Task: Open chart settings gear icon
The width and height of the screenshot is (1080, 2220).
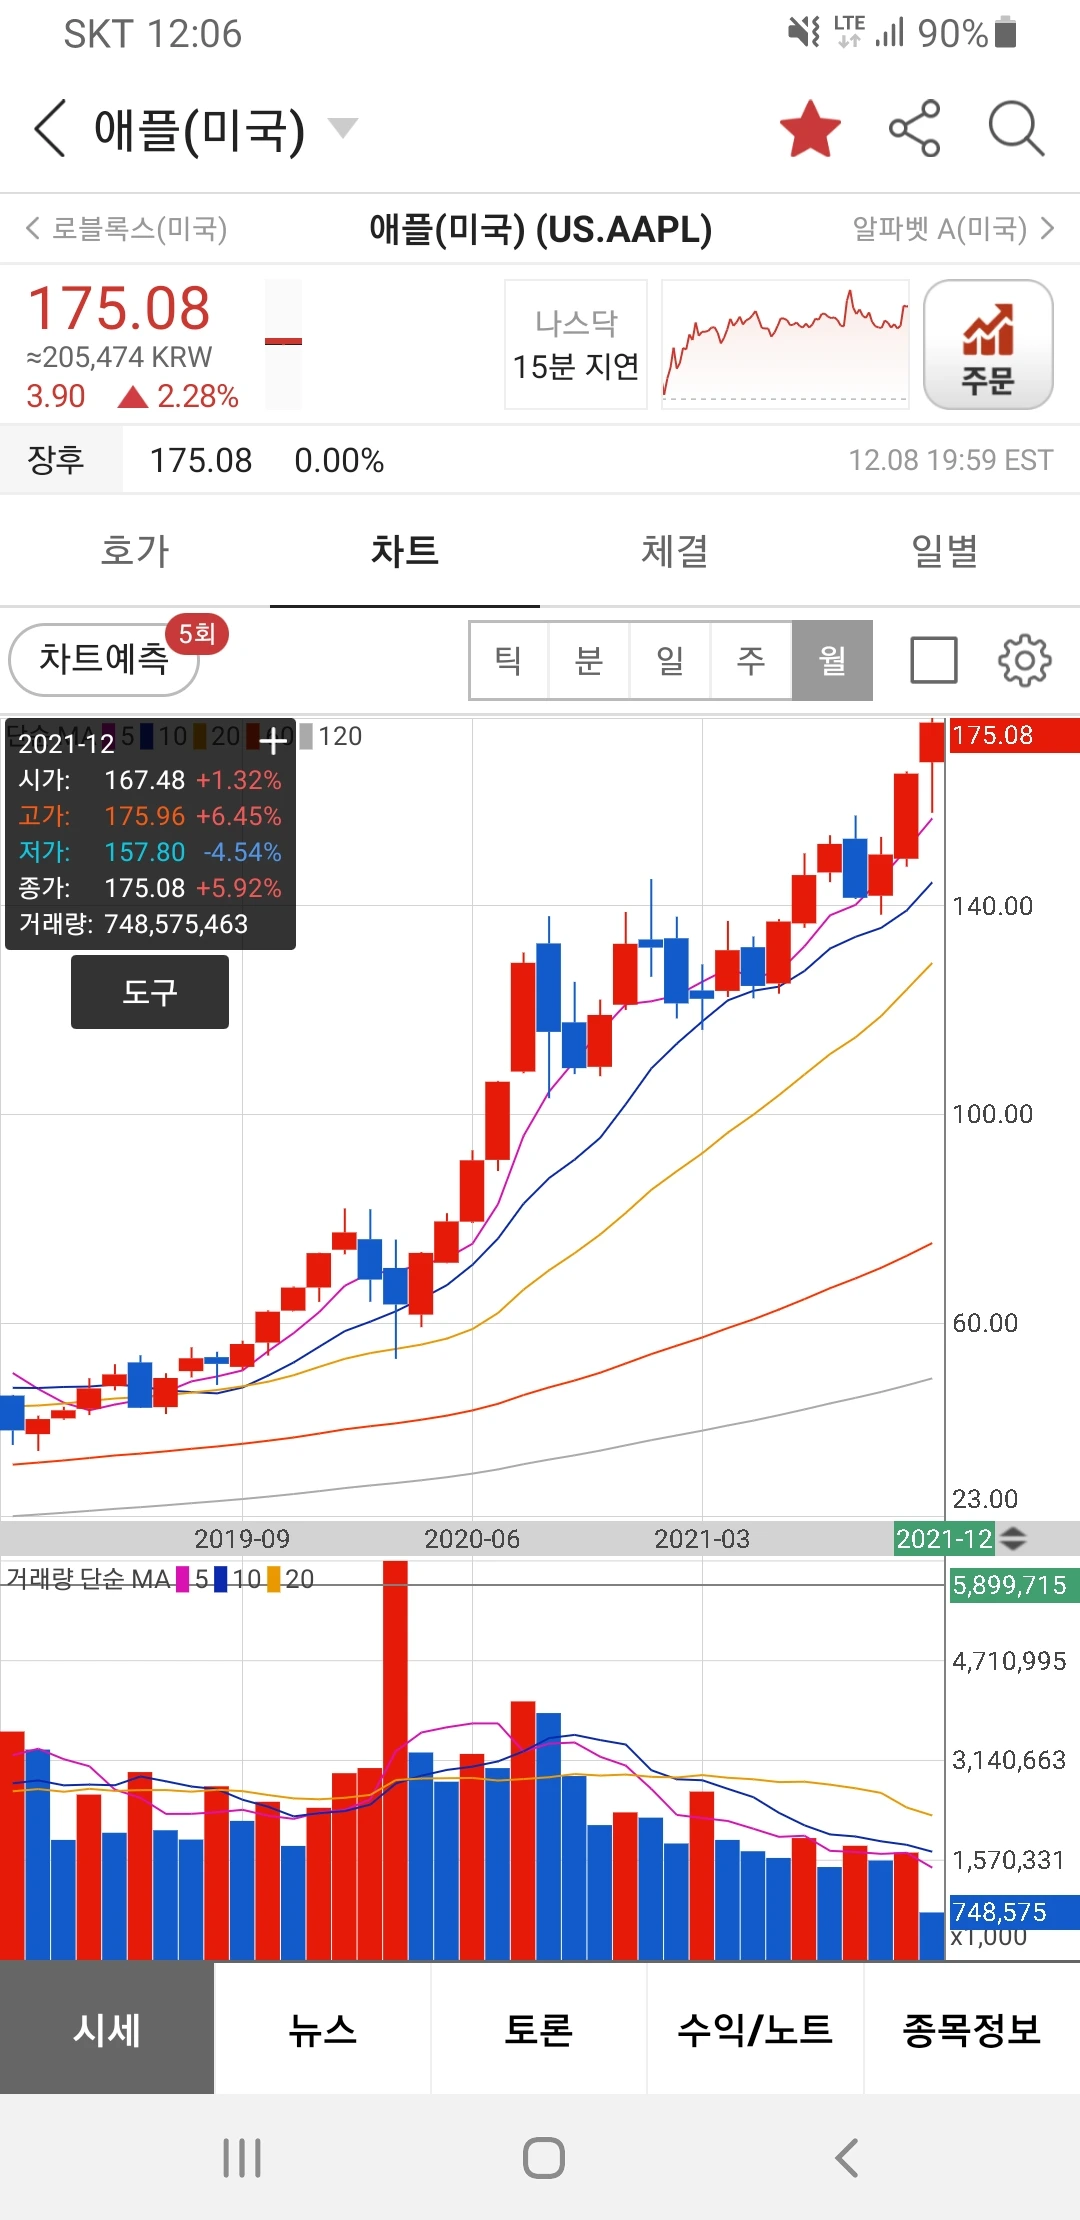Action: [1025, 660]
